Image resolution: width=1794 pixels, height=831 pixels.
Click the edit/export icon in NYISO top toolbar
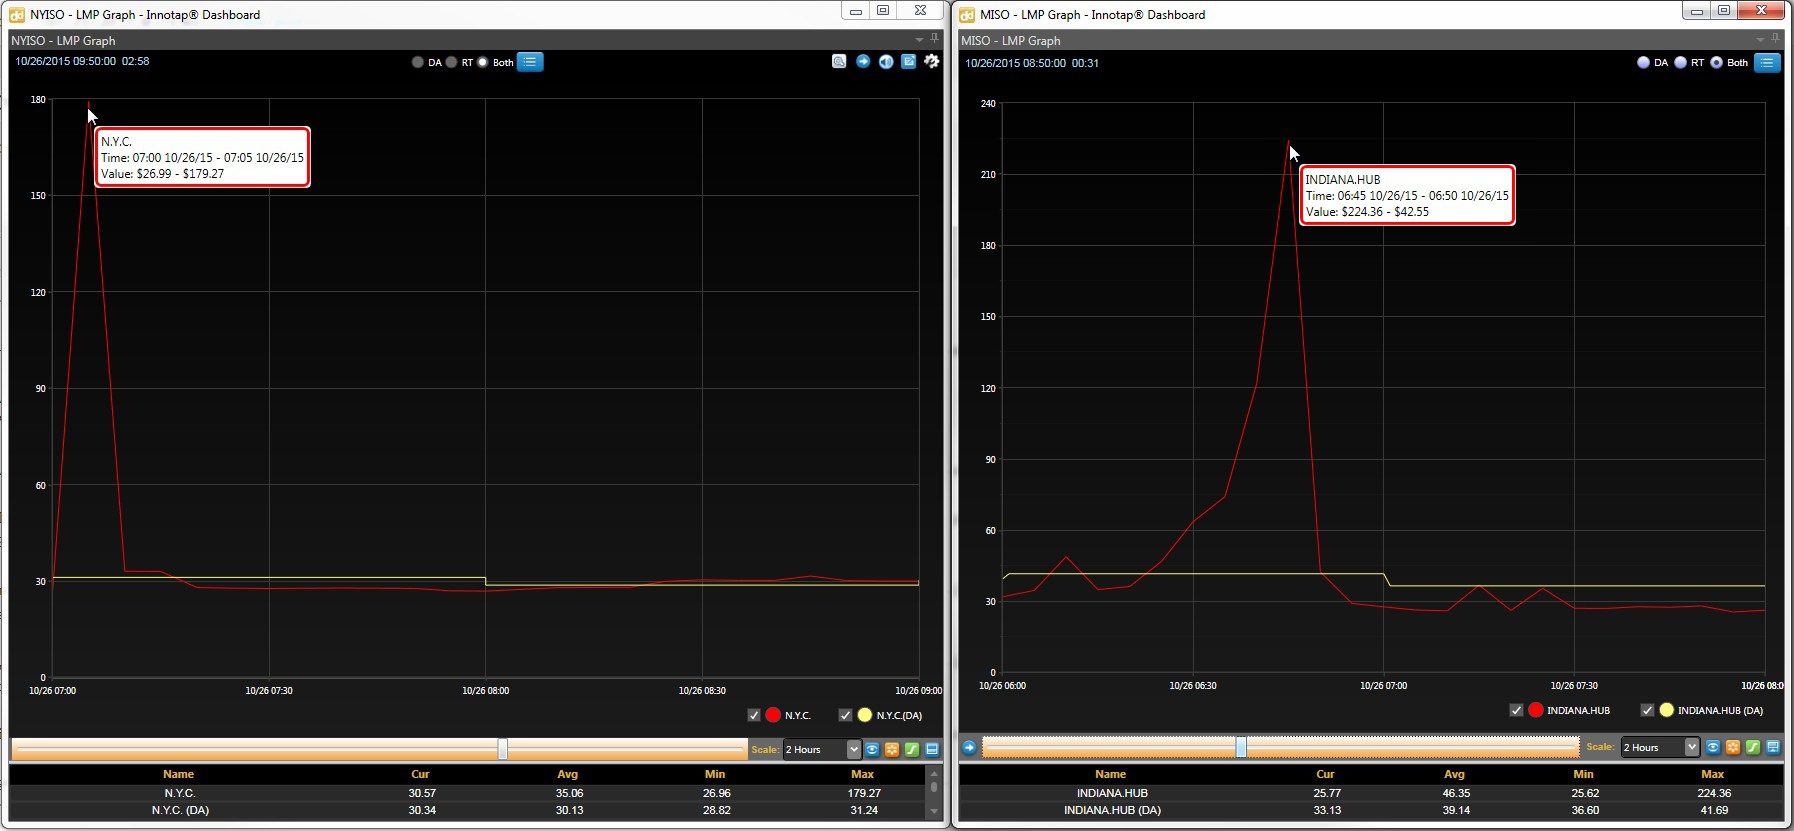point(909,62)
